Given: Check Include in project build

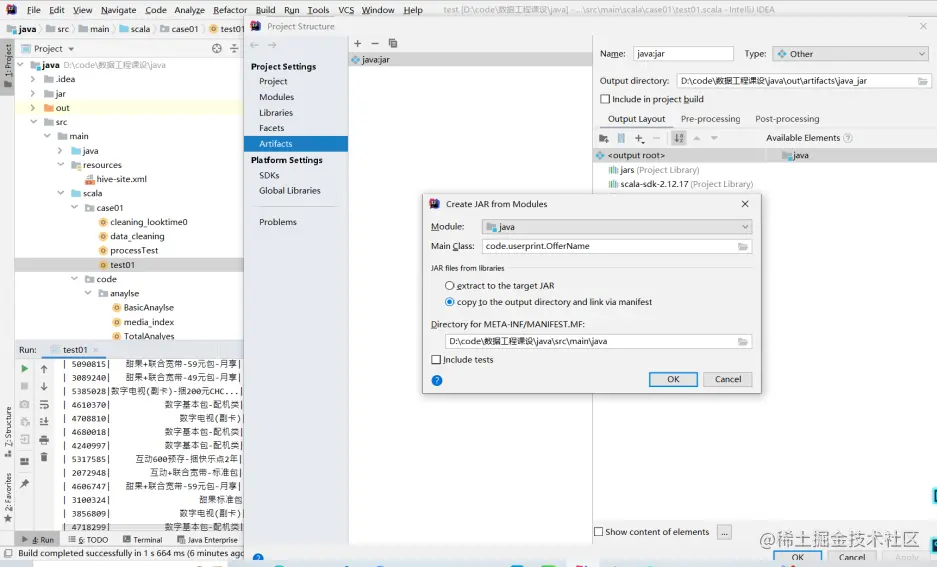Looking at the screenshot, I should pos(605,99).
